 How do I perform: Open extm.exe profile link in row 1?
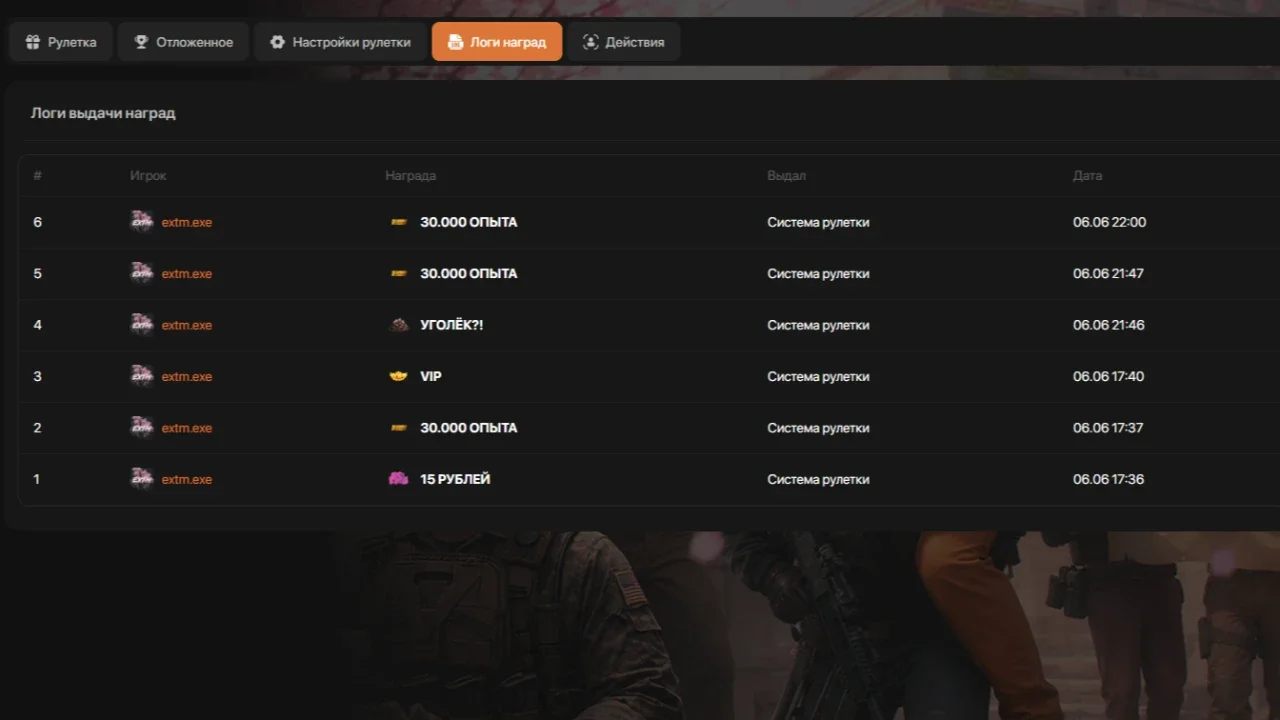[187, 479]
